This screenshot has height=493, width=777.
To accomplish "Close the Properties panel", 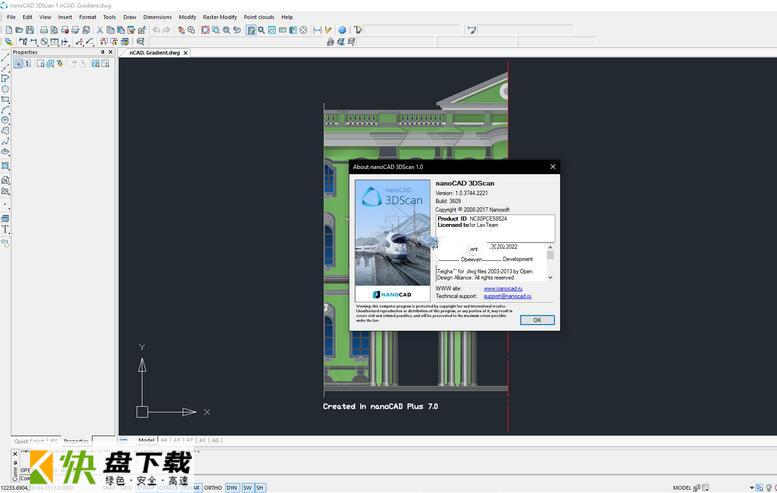I will click(x=111, y=52).
